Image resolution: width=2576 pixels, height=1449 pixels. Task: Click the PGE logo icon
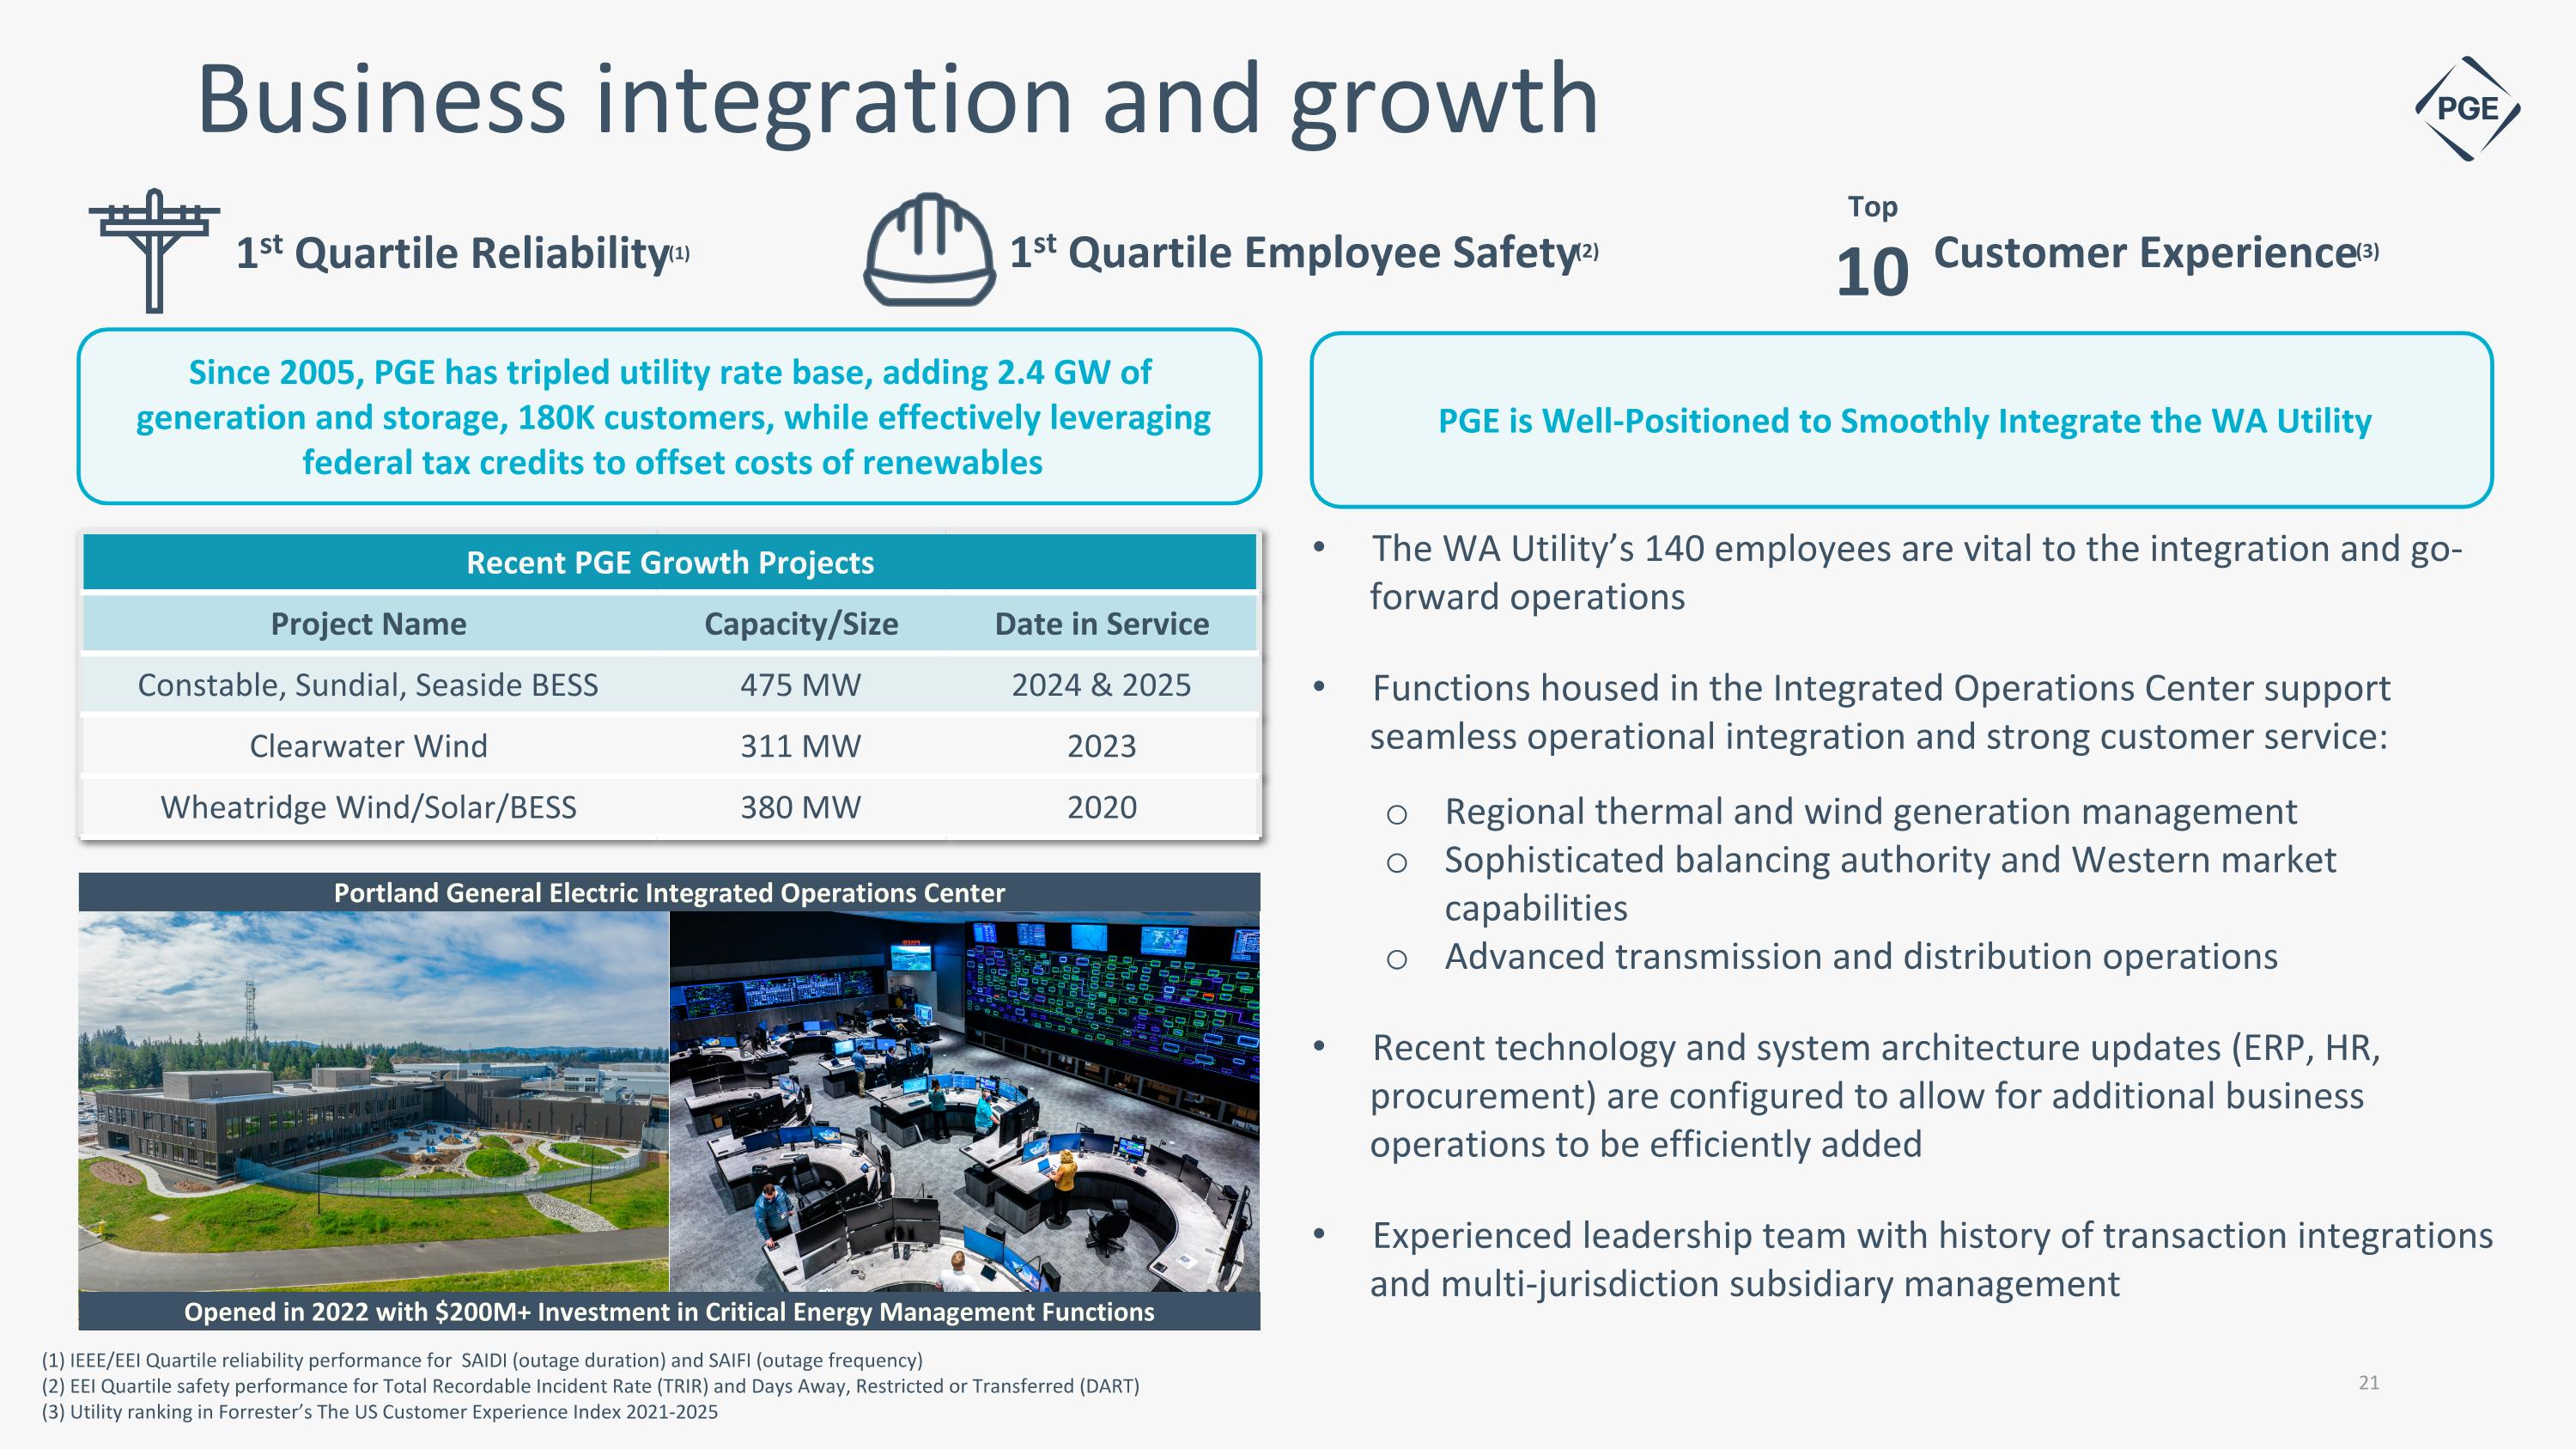point(2467,108)
